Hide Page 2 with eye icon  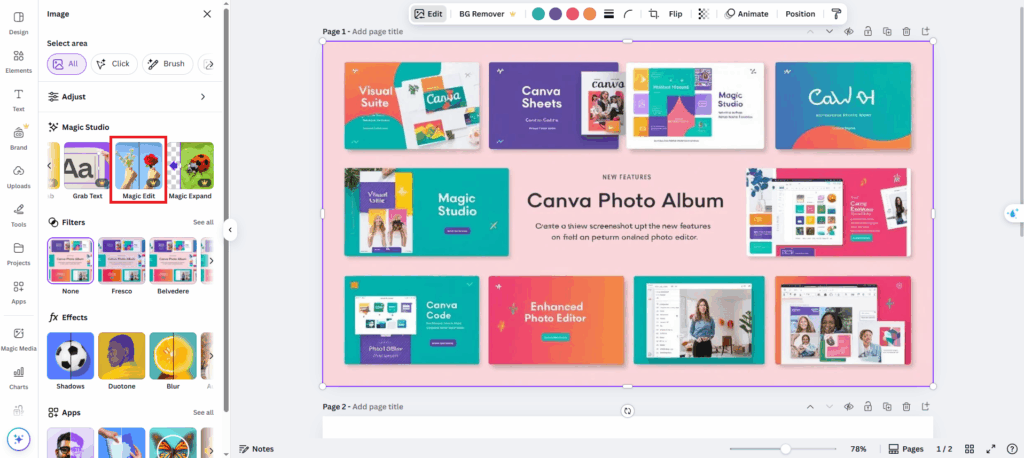tap(849, 406)
